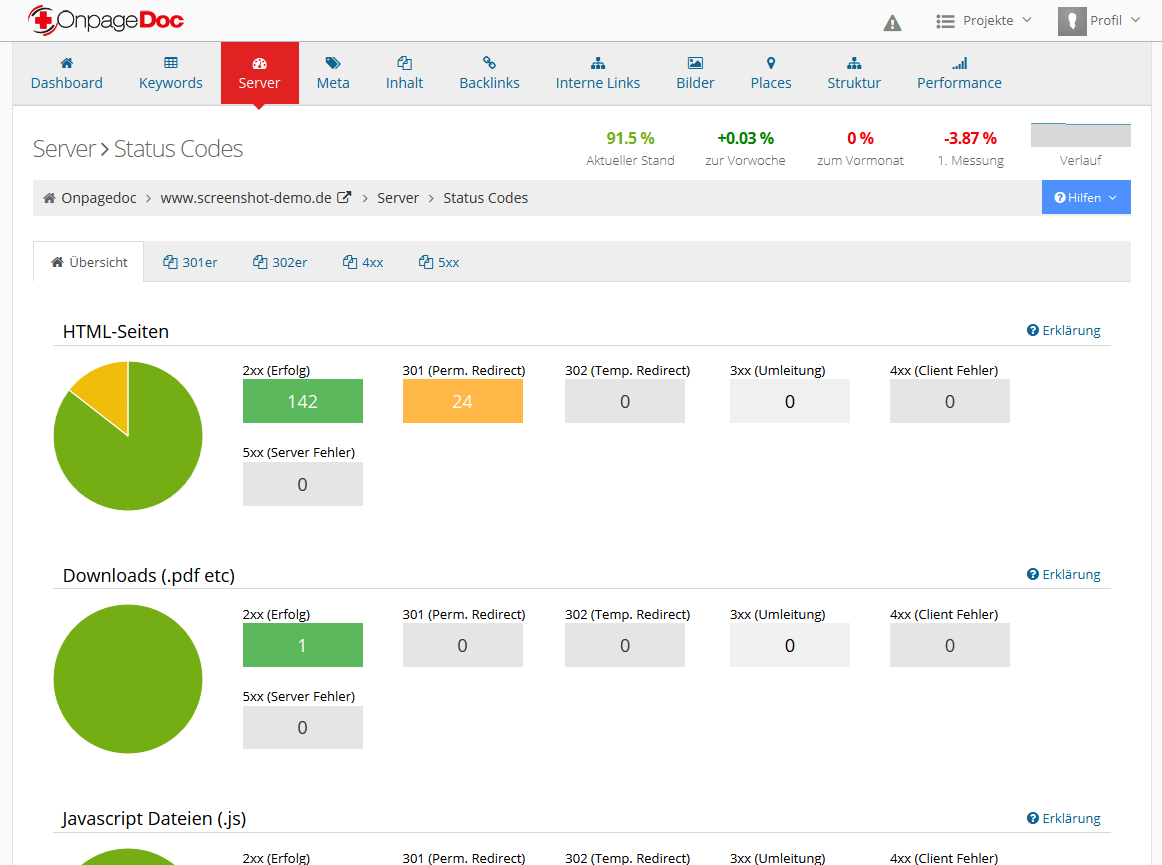Click Erklärung link for HTML-Seiten
Viewport: 1162px width, 865px height.
tap(1063, 331)
